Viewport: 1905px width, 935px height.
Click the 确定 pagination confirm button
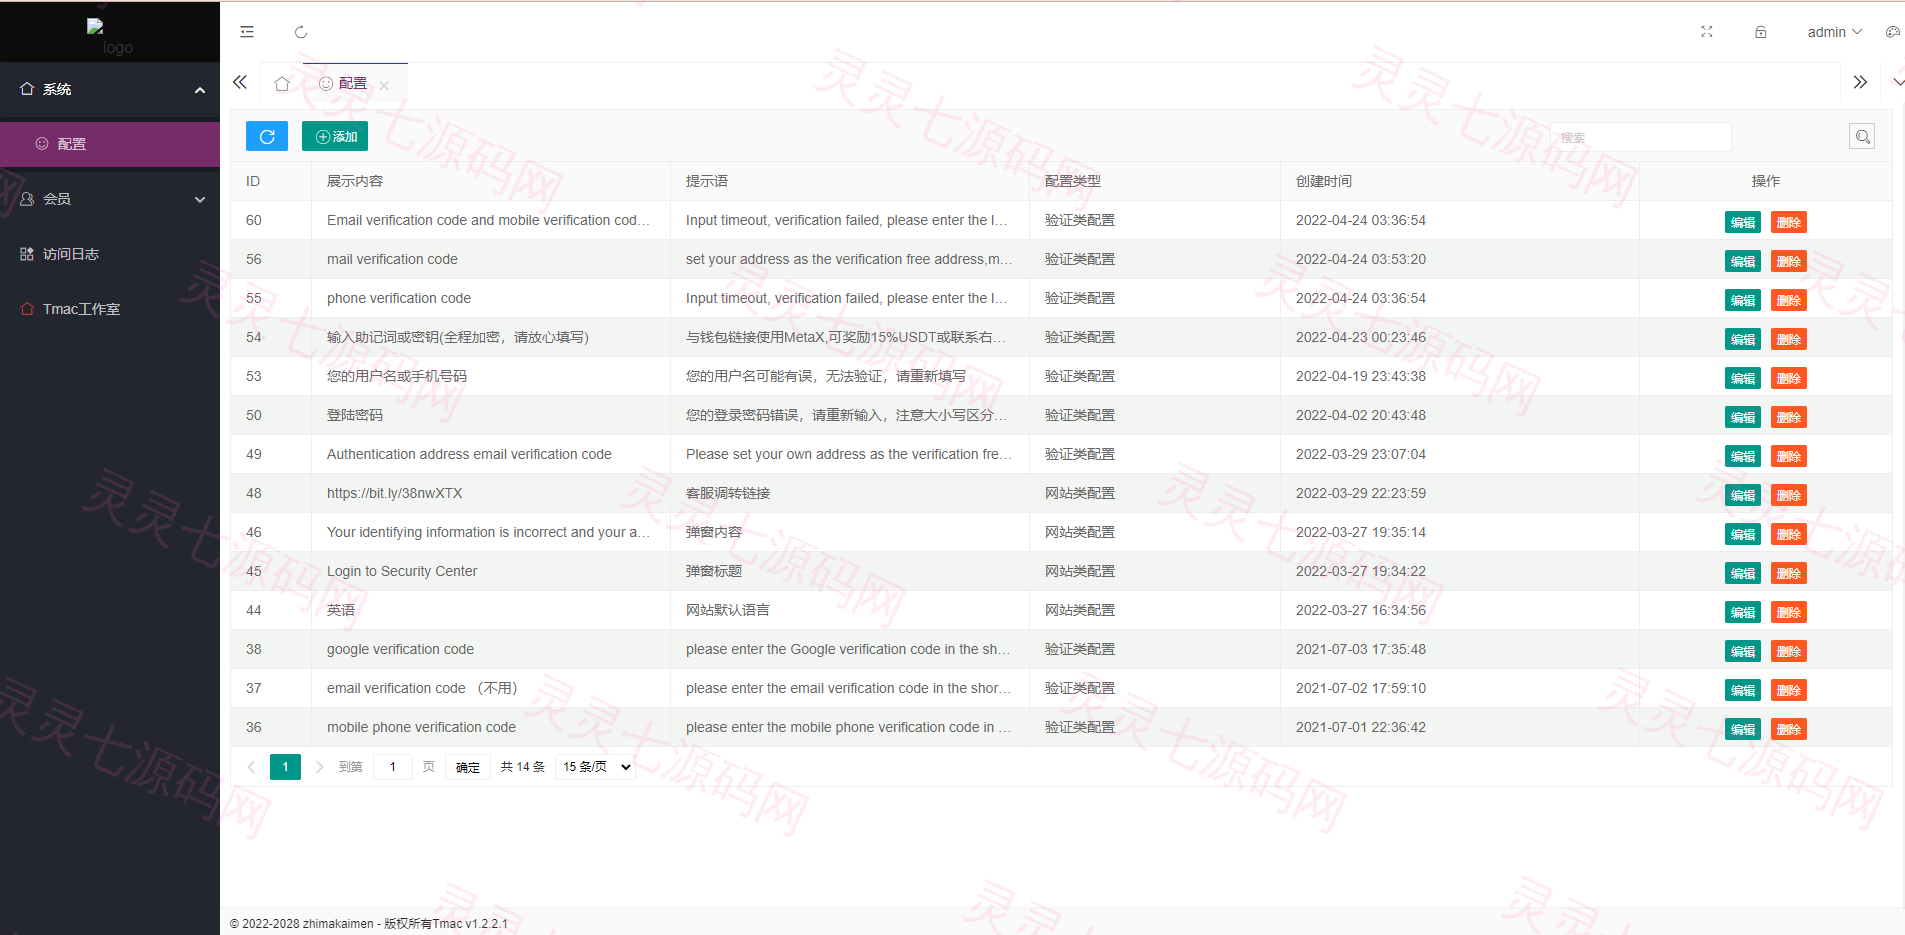click(x=468, y=767)
